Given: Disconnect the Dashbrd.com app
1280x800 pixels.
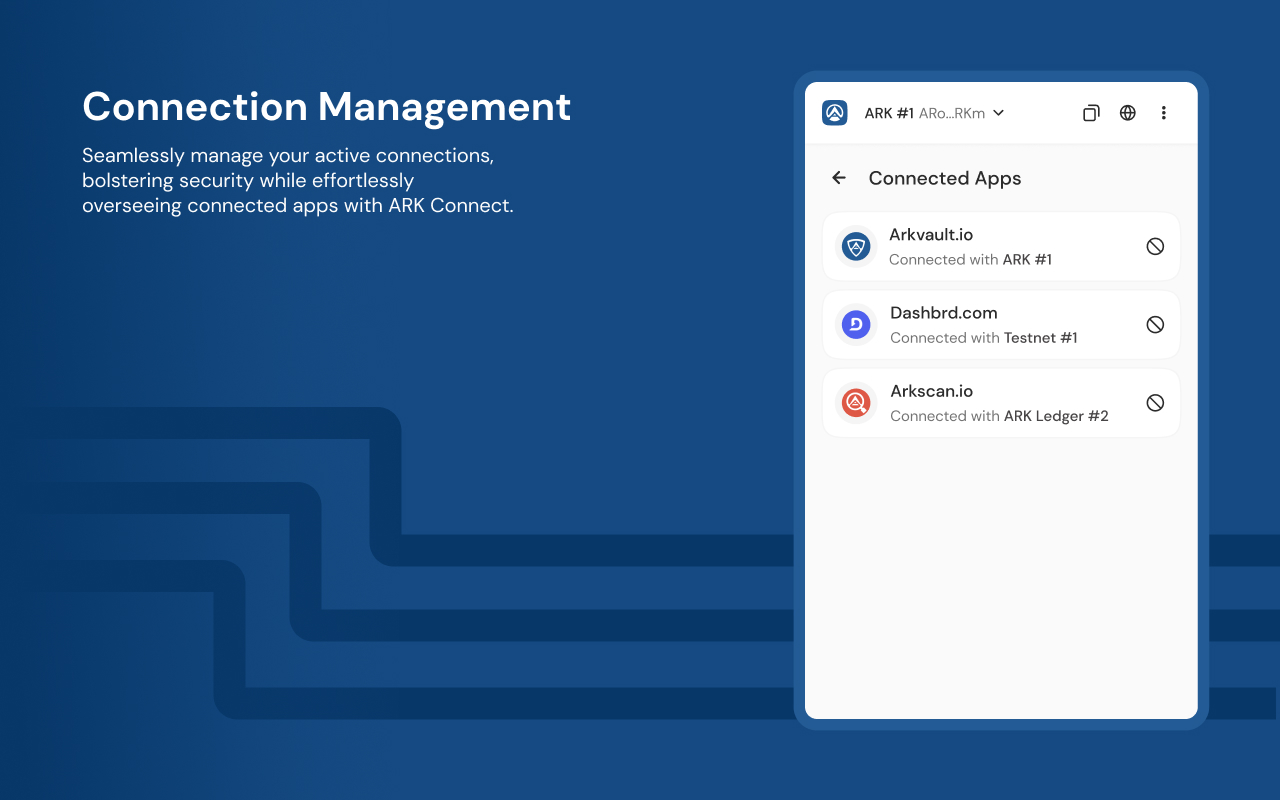Looking at the screenshot, I should point(1155,324).
